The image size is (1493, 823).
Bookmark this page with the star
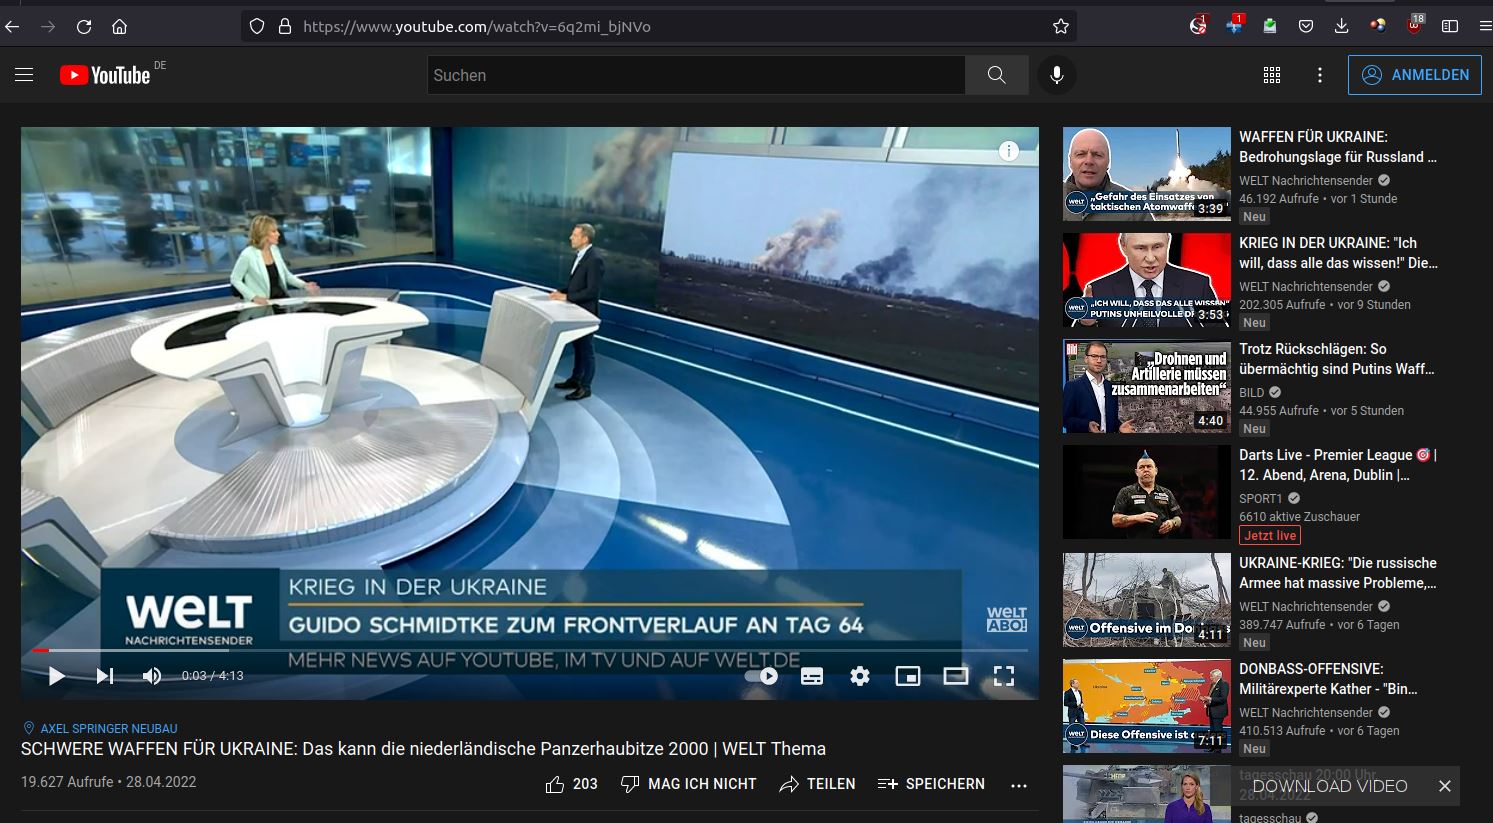(1061, 27)
